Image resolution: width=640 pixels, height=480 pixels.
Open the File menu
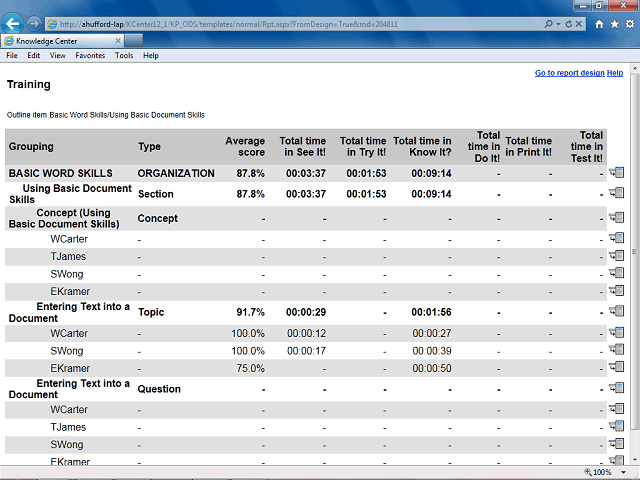[12, 56]
